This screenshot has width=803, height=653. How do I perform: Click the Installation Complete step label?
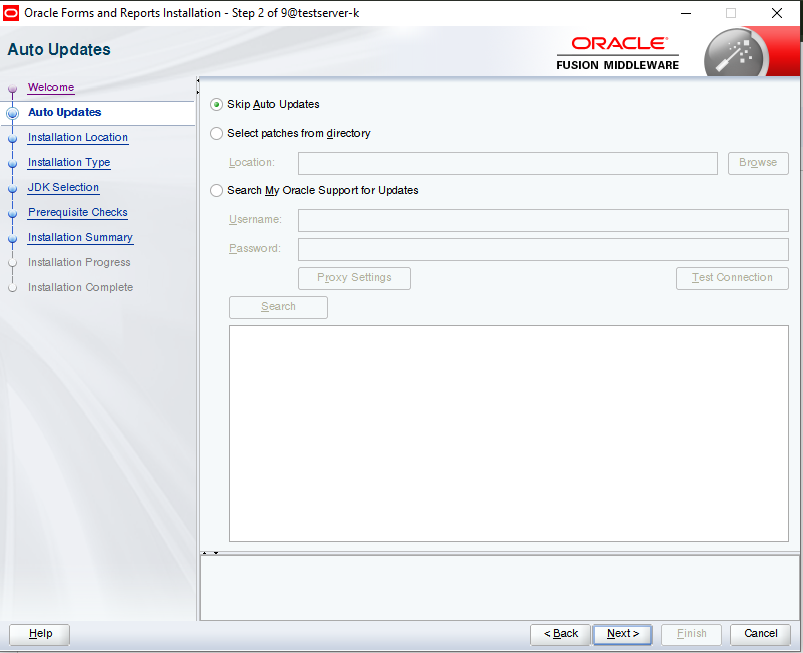pos(80,287)
